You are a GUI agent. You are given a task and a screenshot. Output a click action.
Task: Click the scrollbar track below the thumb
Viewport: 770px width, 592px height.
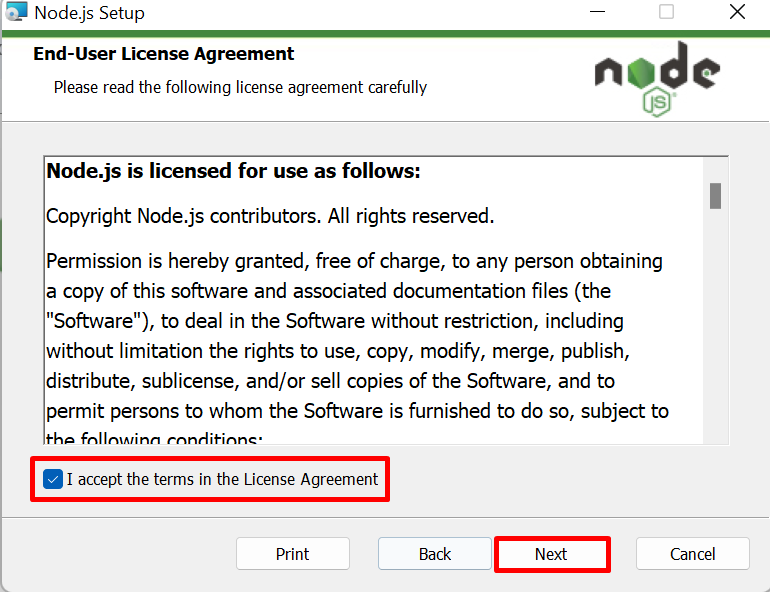pyautogui.click(x=715, y=324)
